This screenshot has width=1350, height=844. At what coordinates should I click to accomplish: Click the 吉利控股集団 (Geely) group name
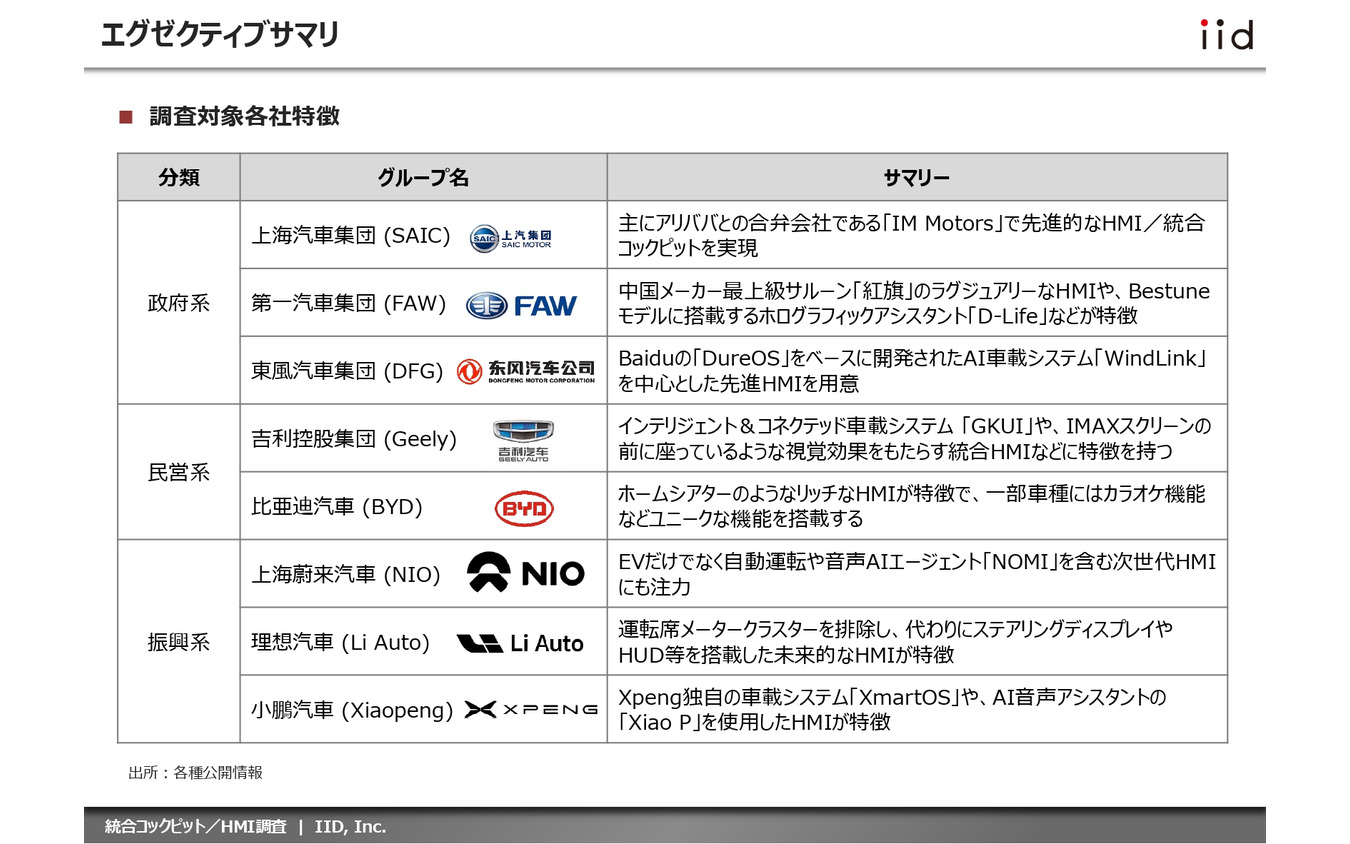(354, 439)
